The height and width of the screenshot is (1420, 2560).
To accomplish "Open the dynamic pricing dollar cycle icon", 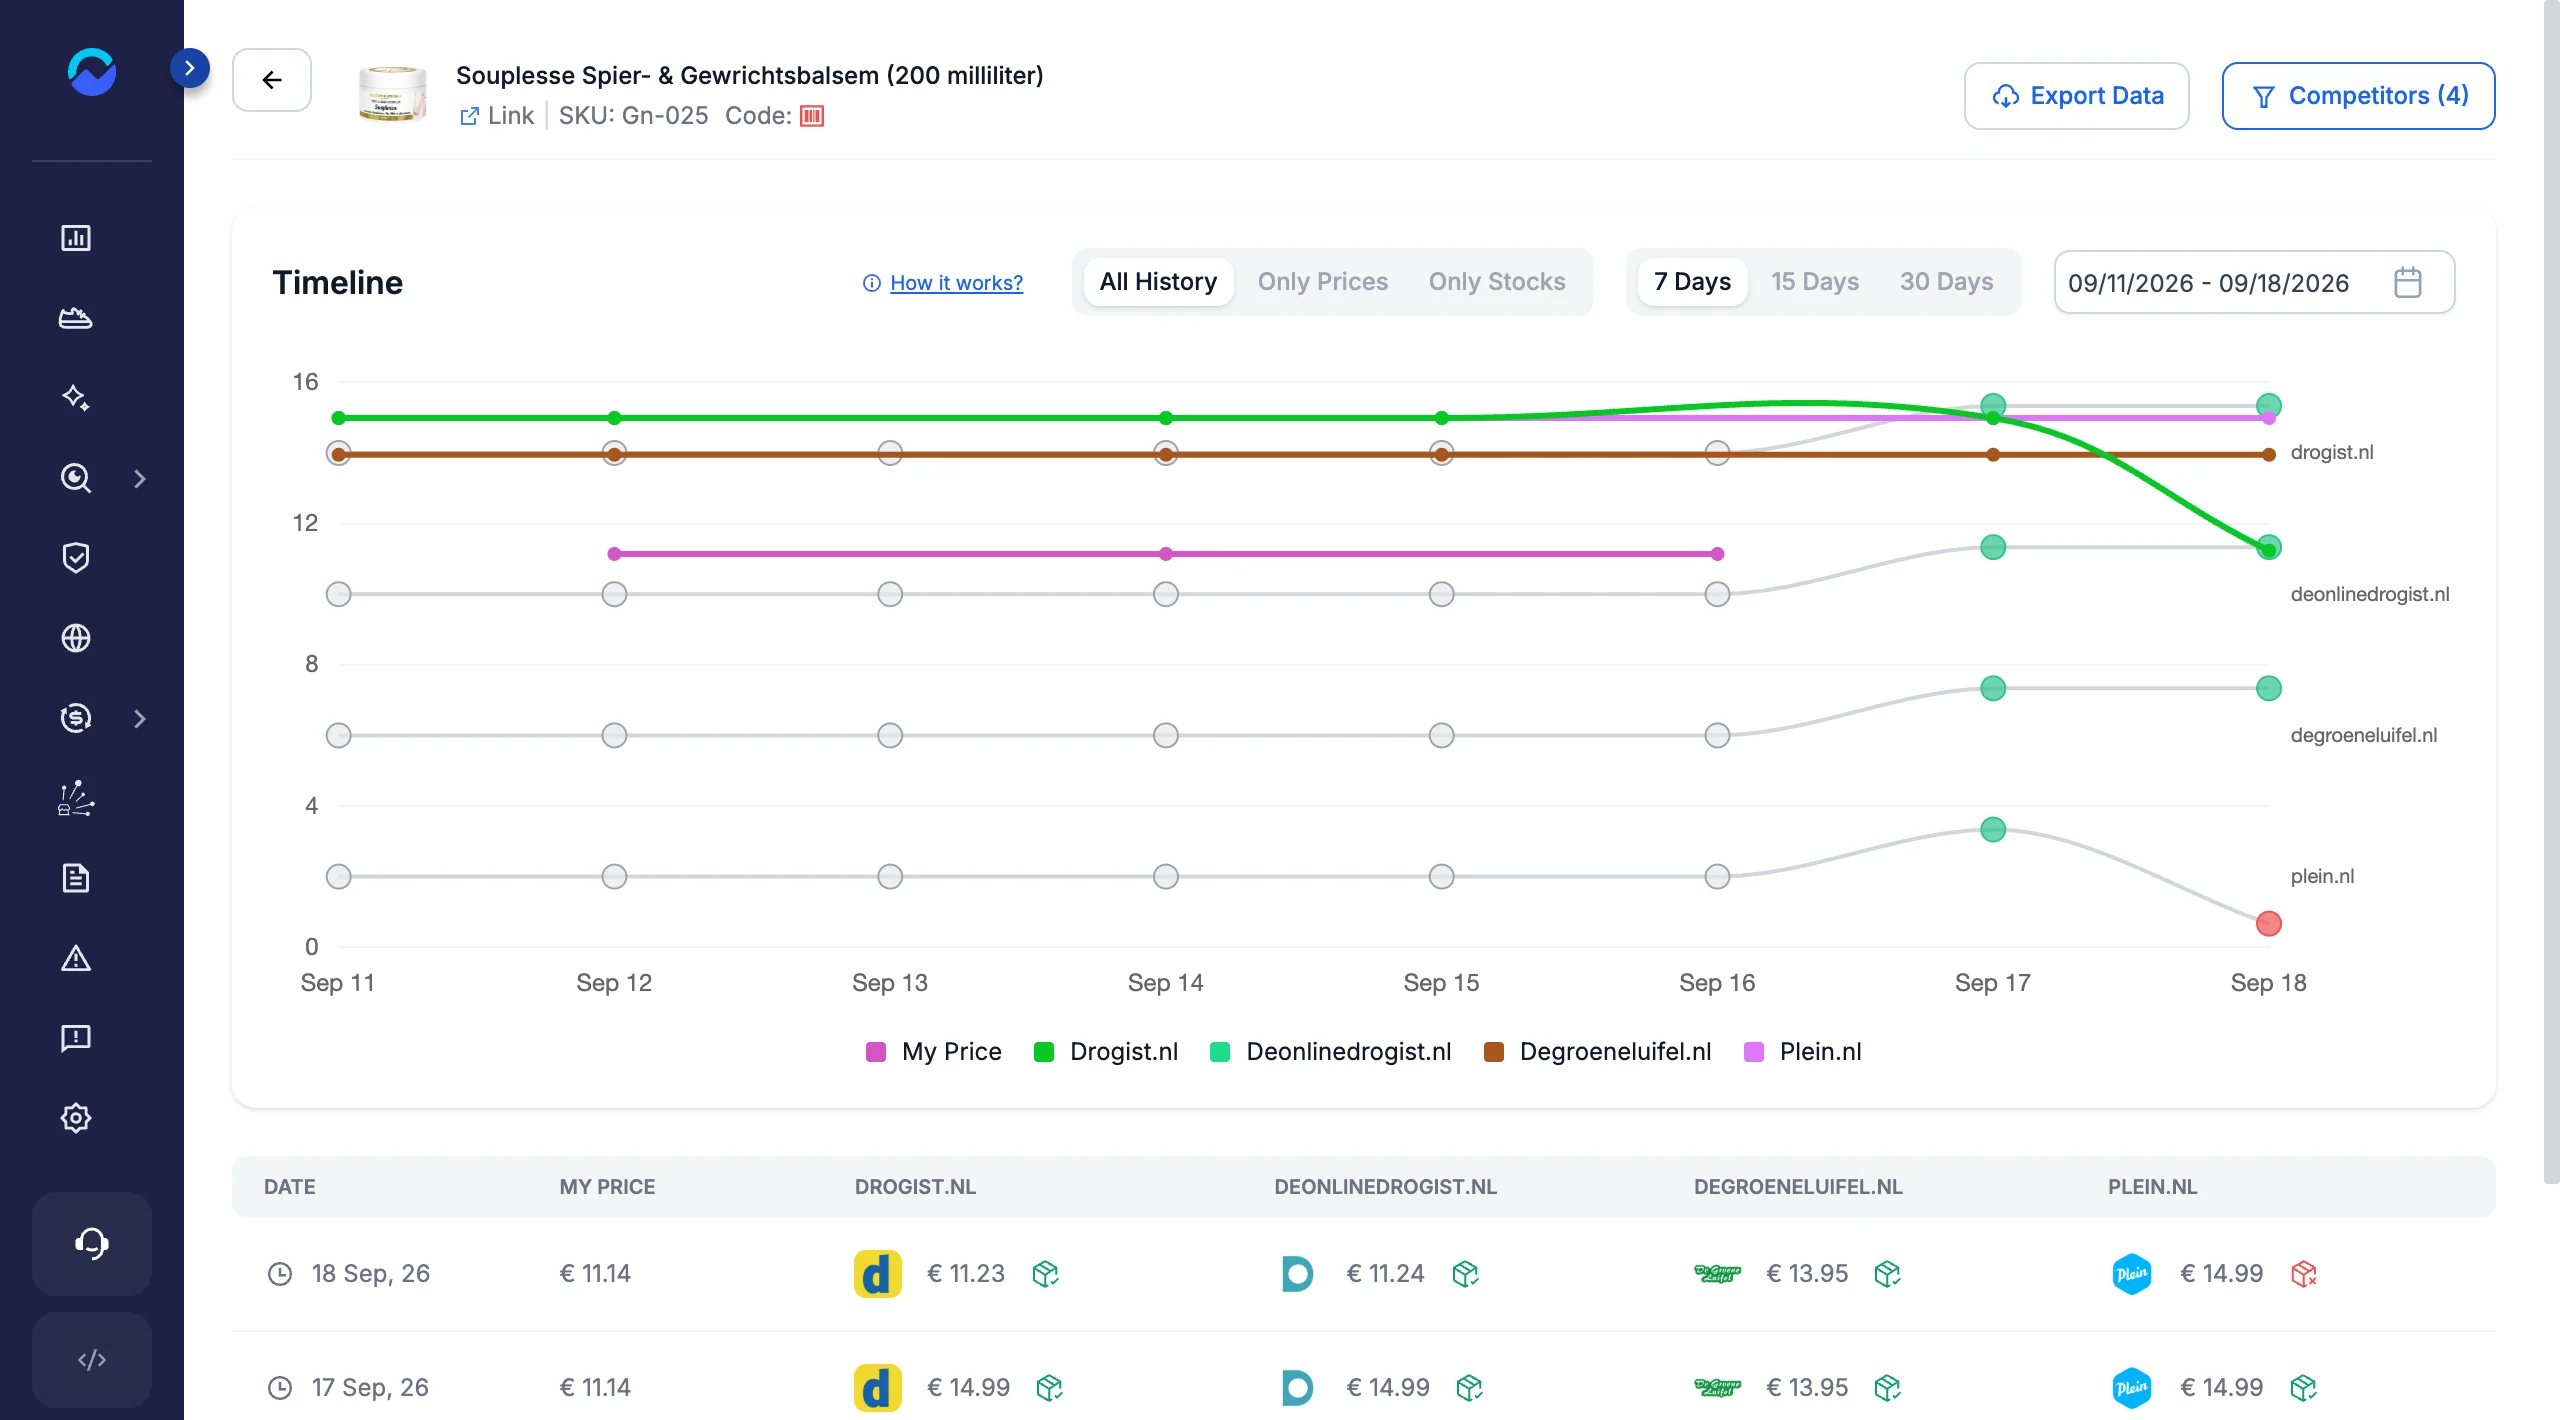I will pyautogui.click(x=76, y=718).
